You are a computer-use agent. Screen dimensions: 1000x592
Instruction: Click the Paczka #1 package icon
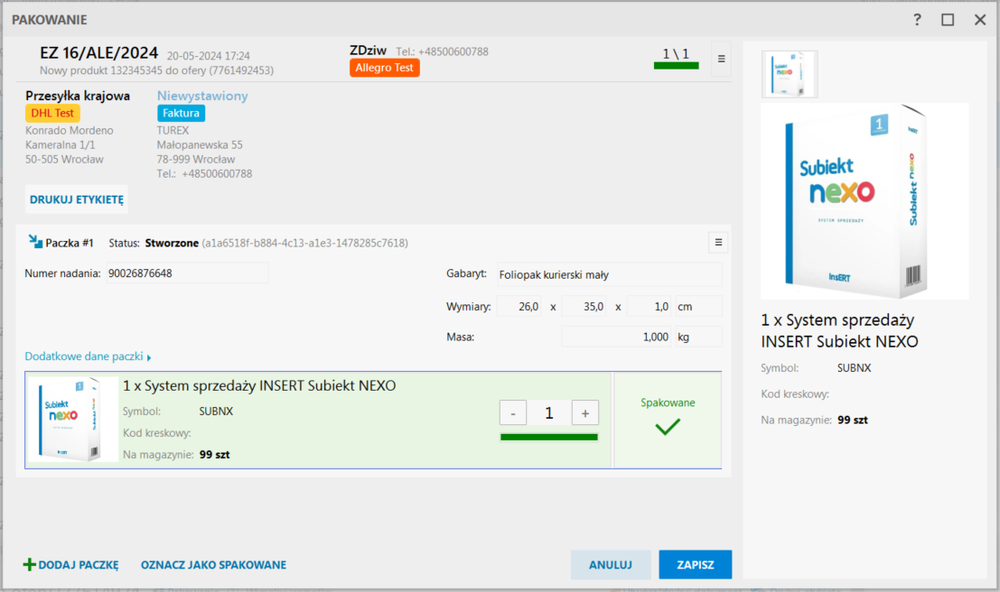pyautogui.click(x=35, y=242)
